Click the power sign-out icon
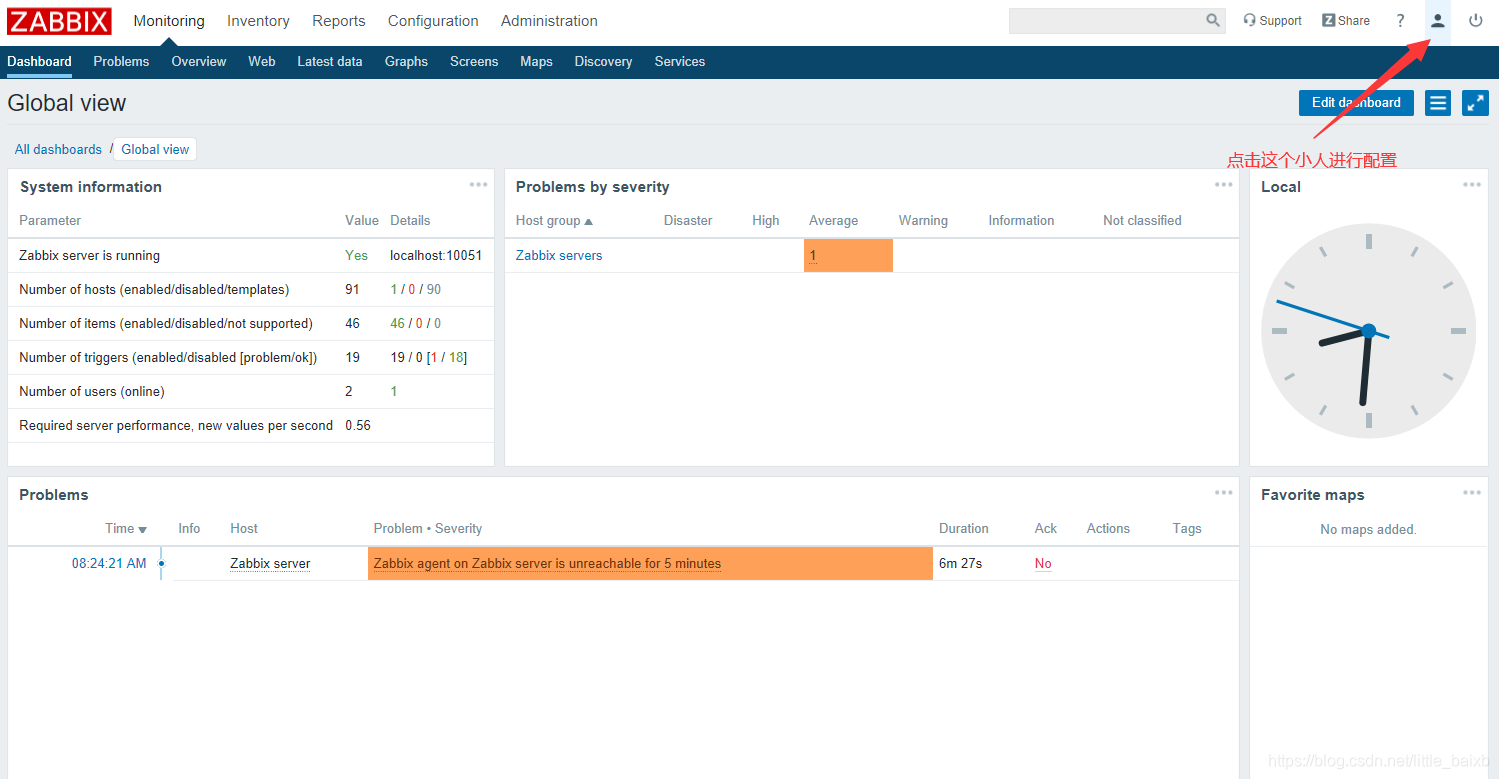 click(1476, 21)
